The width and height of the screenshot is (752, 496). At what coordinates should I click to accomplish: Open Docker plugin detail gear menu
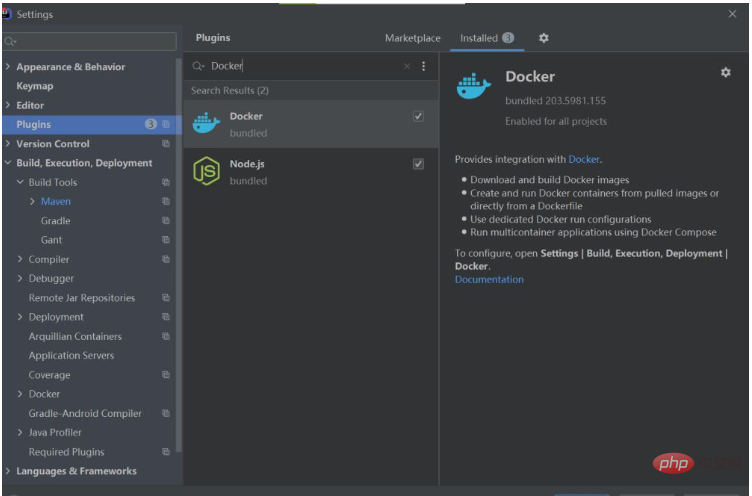[x=725, y=72]
